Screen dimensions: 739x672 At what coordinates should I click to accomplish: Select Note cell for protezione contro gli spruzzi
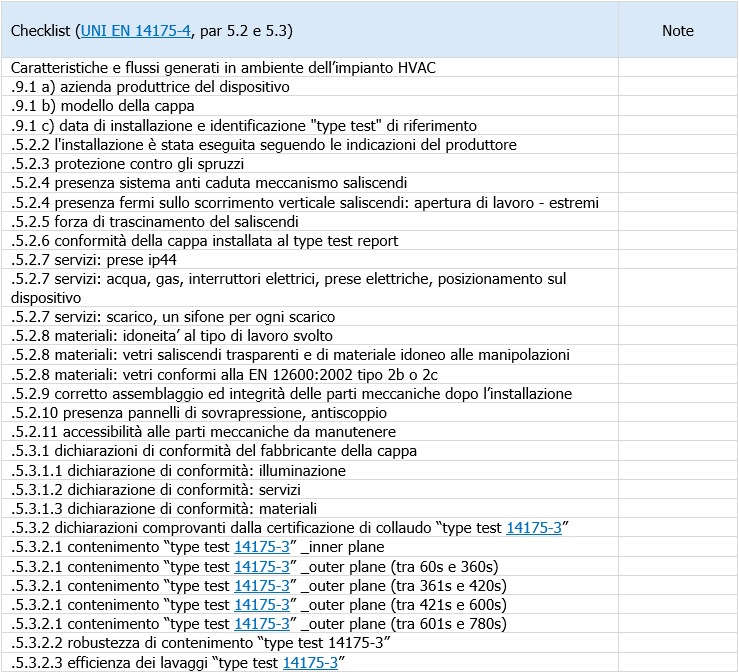click(x=677, y=164)
